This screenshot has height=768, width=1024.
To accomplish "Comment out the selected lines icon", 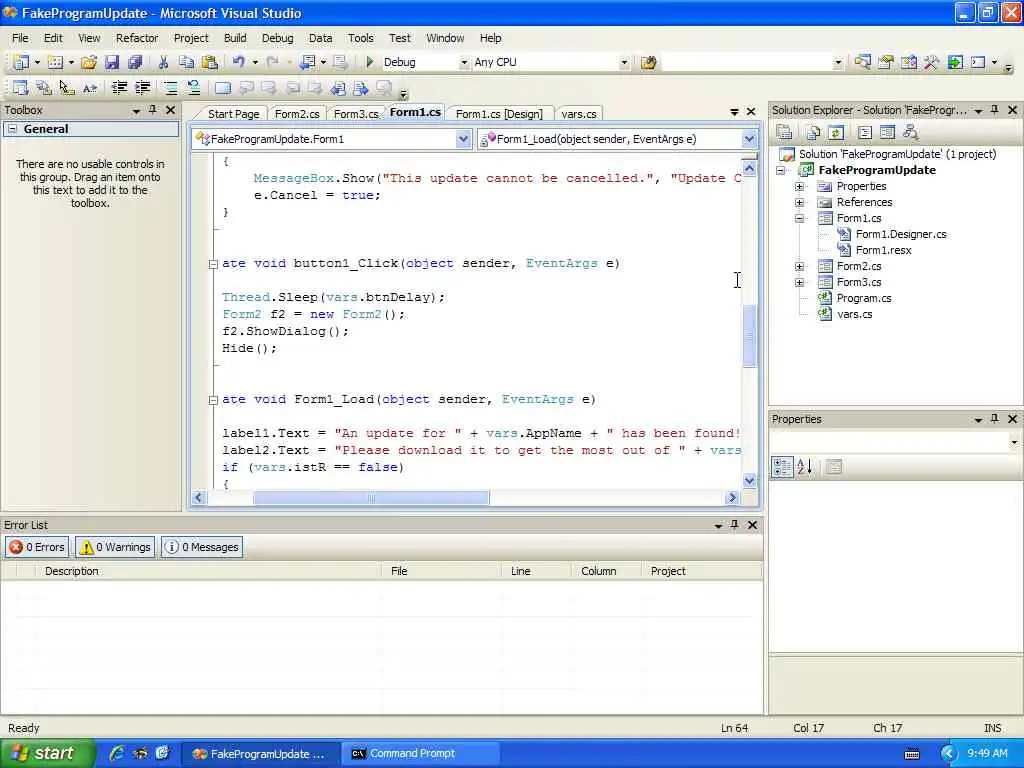I will [170, 88].
